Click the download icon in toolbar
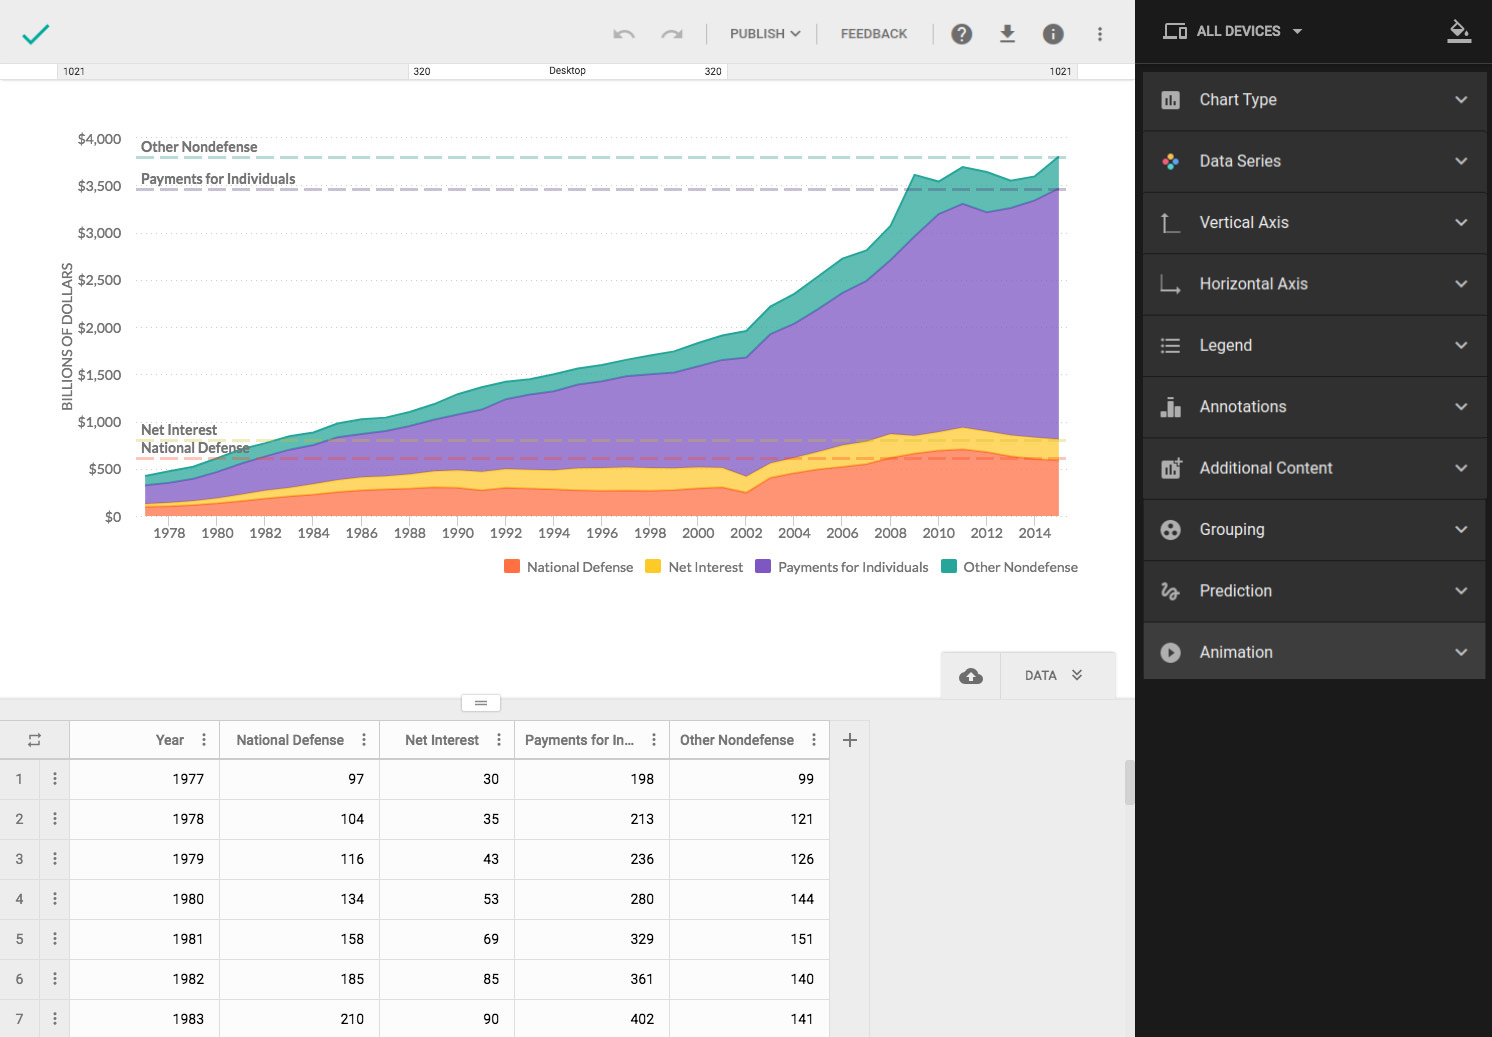The image size is (1492, 1037). tap(1007, 34)
